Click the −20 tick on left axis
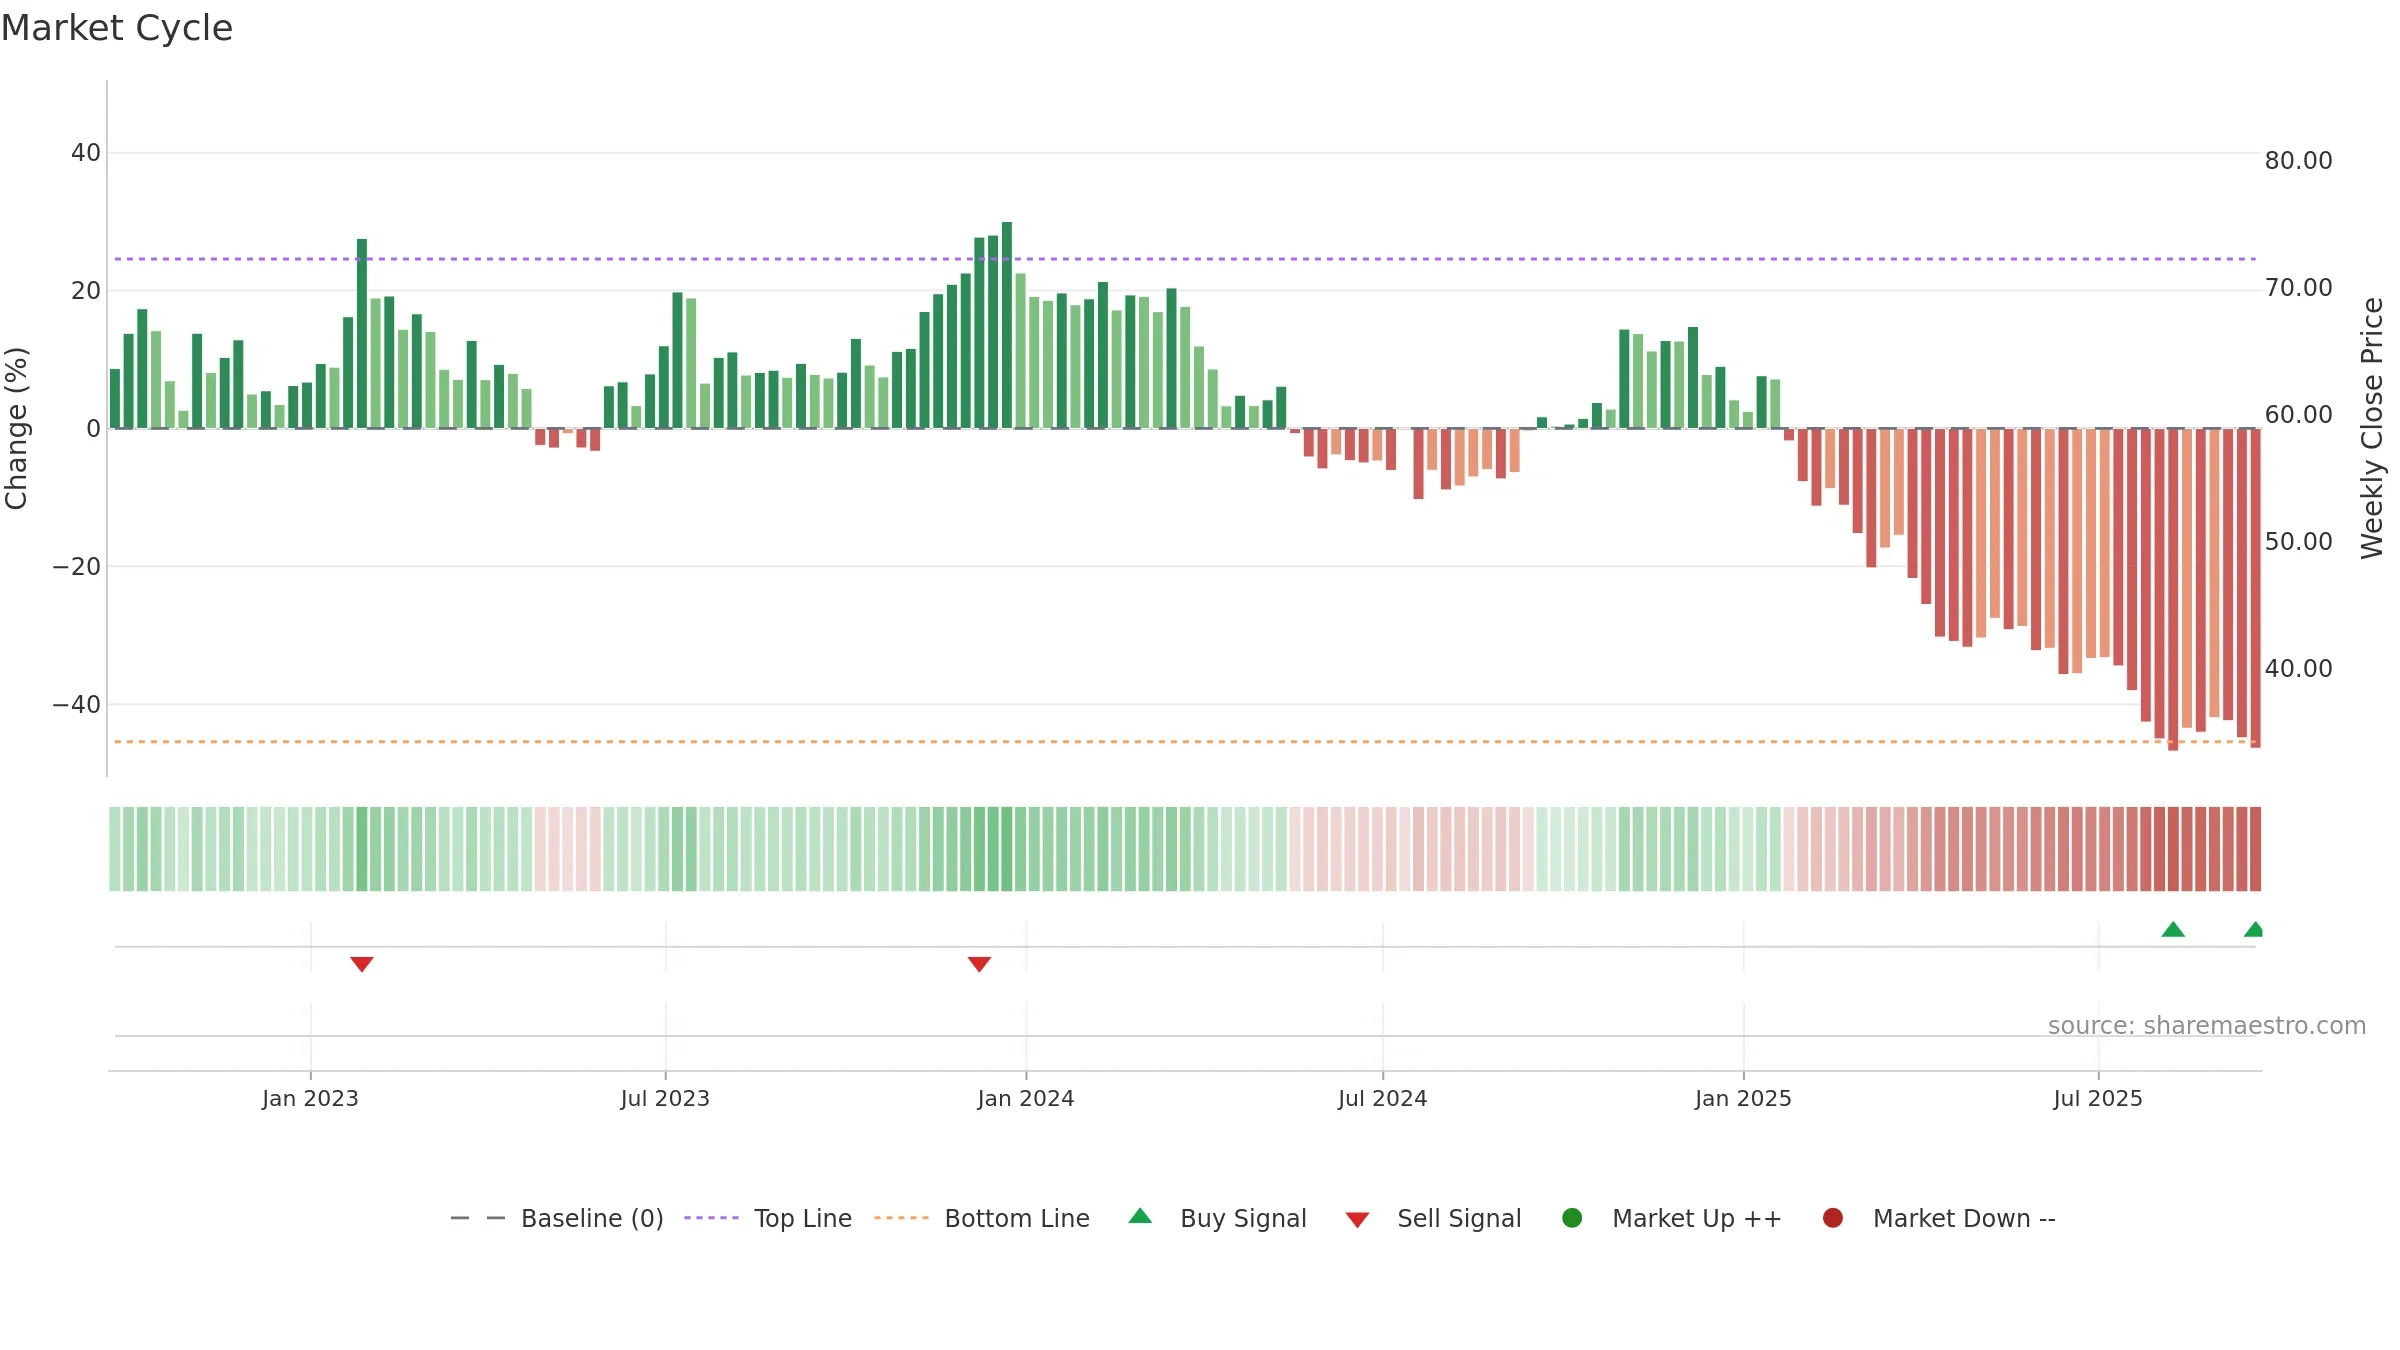The height and width of the screenshot is (1350, 2400). click(77, 567)
